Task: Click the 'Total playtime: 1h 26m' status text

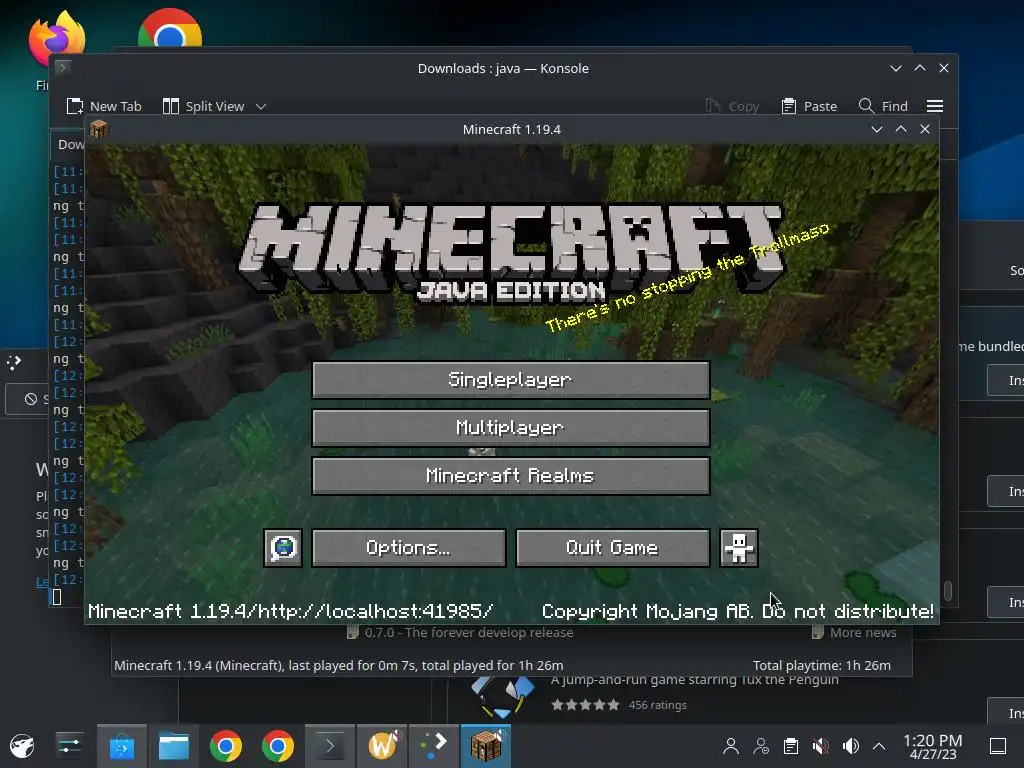Action: point(822,665)
